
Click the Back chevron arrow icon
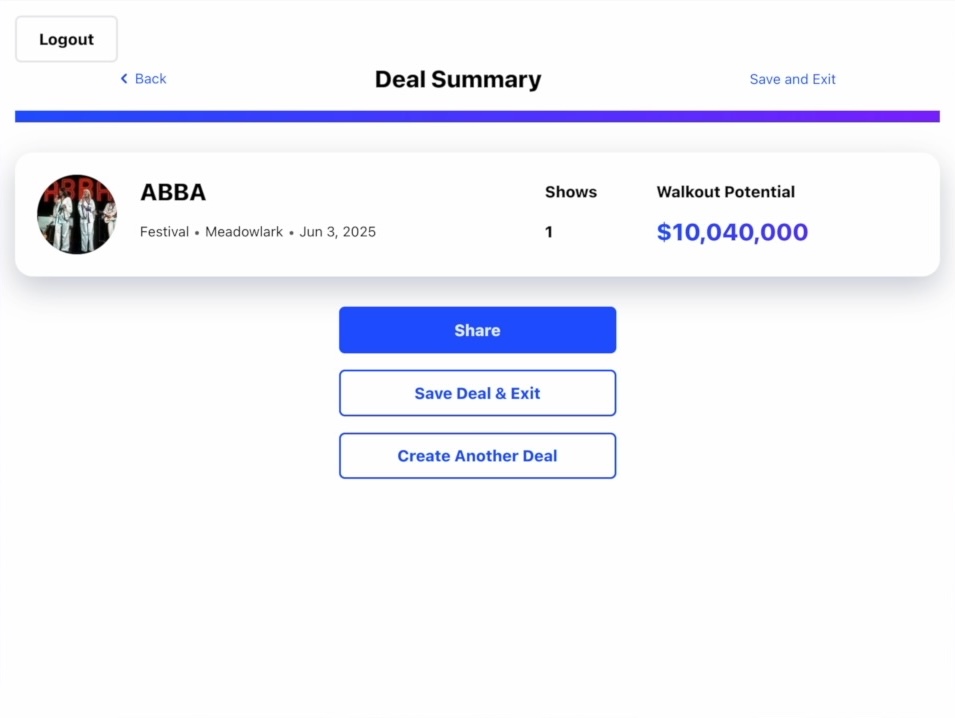click(124, 79)
